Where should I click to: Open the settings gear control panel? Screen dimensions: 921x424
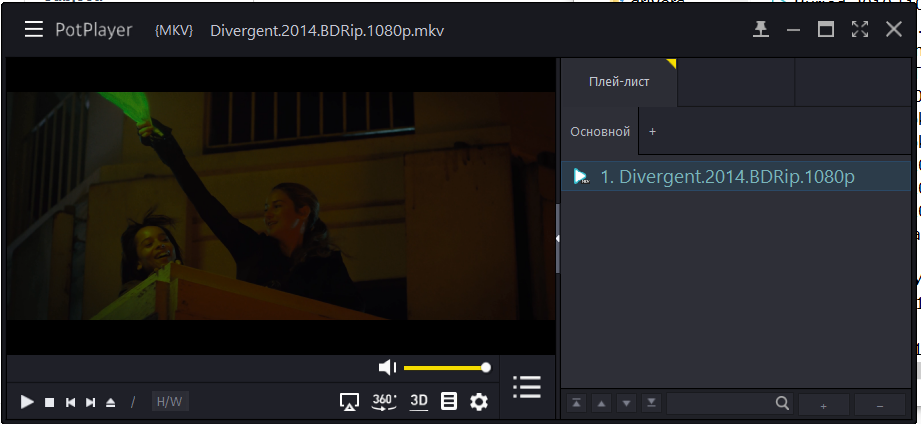coord(479,402)
